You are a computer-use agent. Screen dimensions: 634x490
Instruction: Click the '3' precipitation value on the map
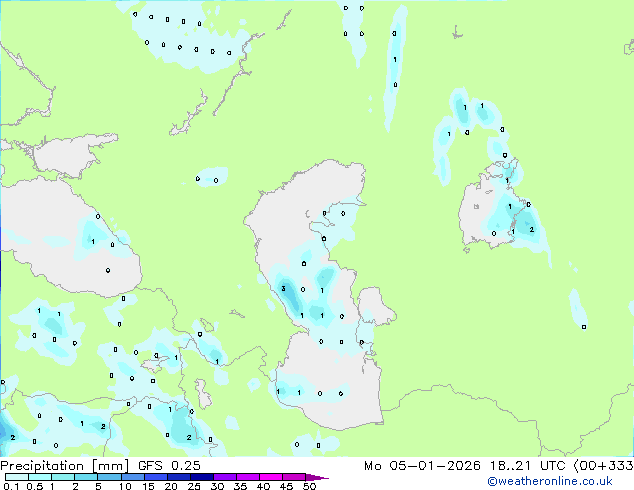283,288
